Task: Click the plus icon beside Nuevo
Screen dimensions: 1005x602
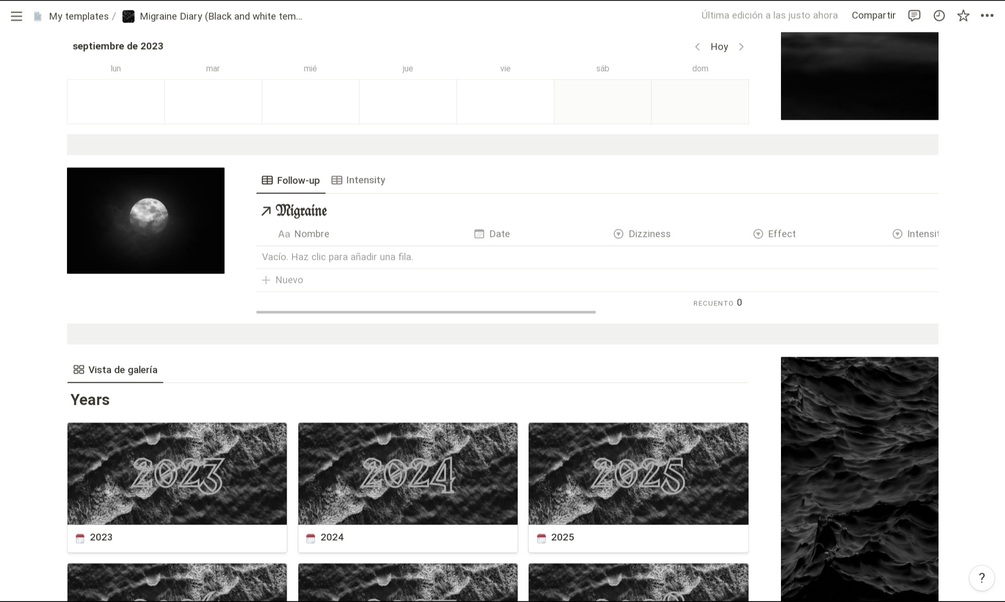Action: [x=266, y=280]
